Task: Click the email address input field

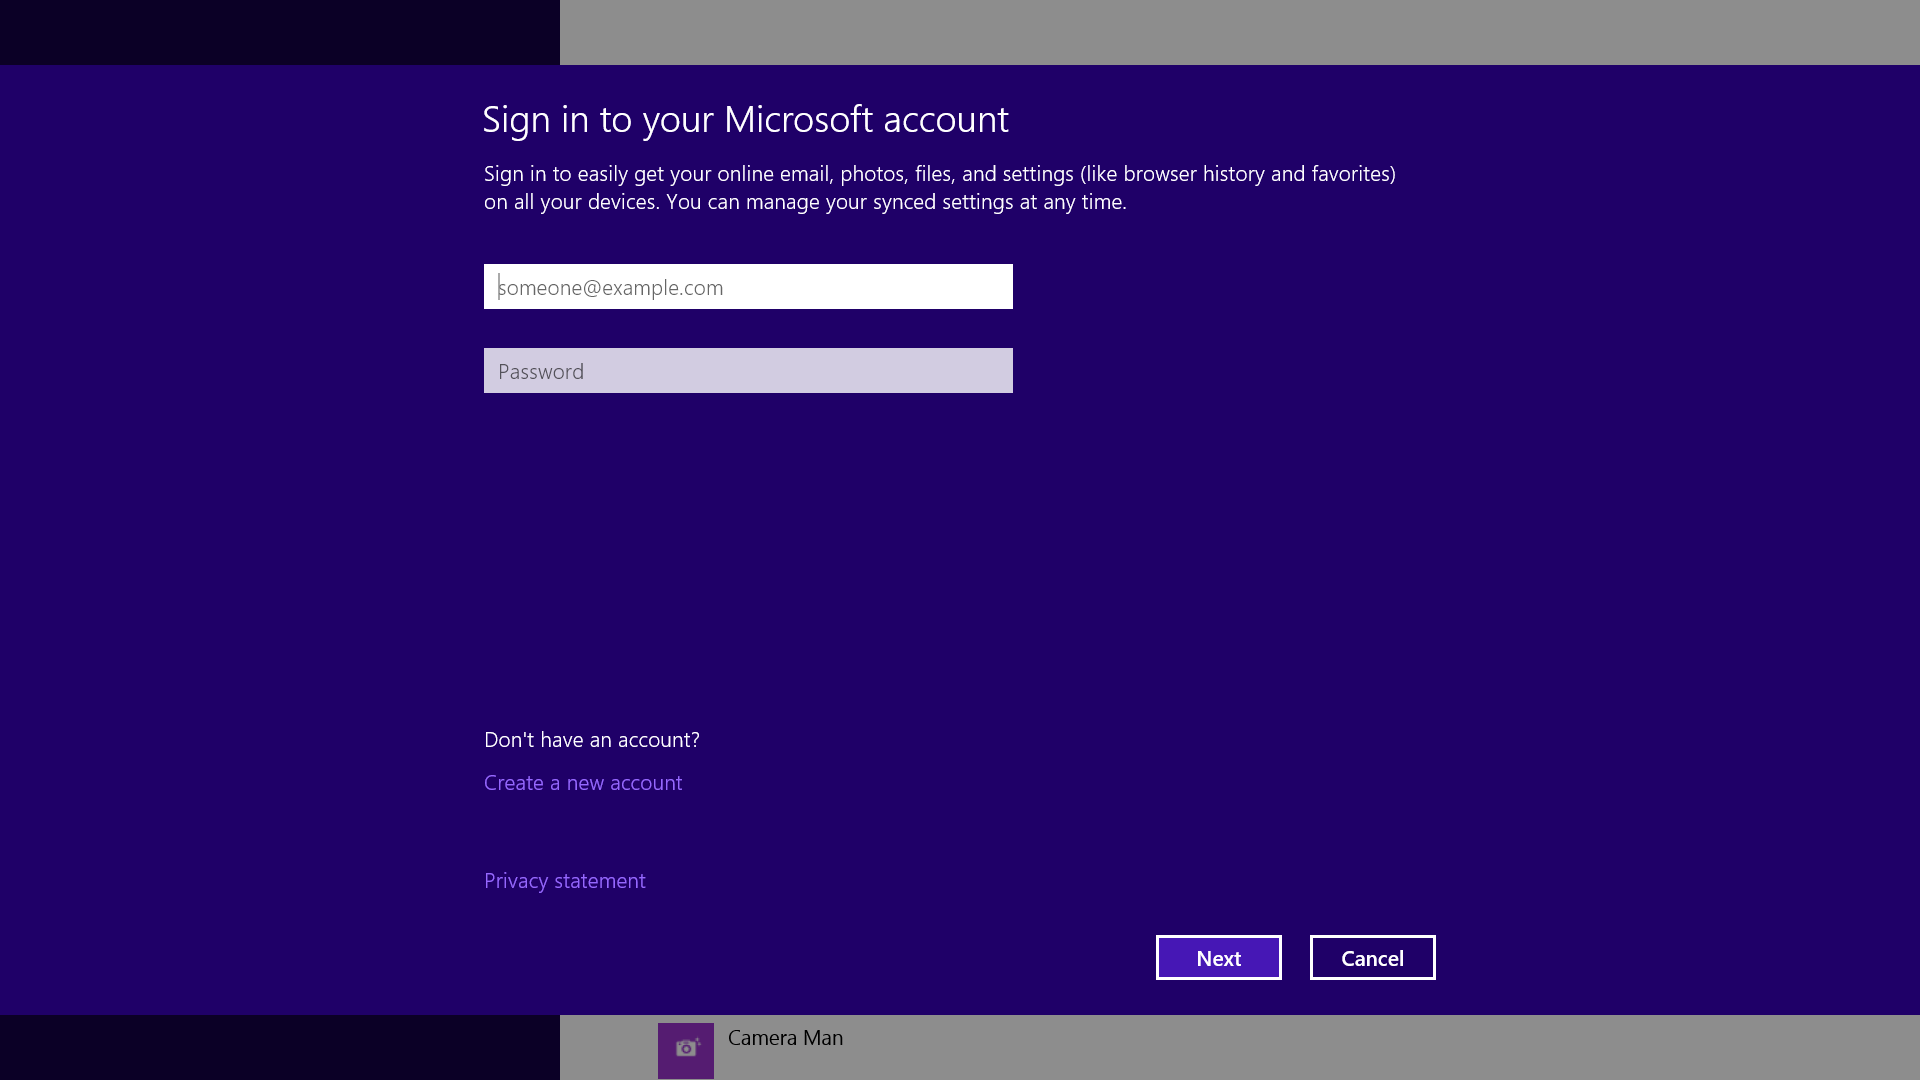Action: click(x=748, y=287)
